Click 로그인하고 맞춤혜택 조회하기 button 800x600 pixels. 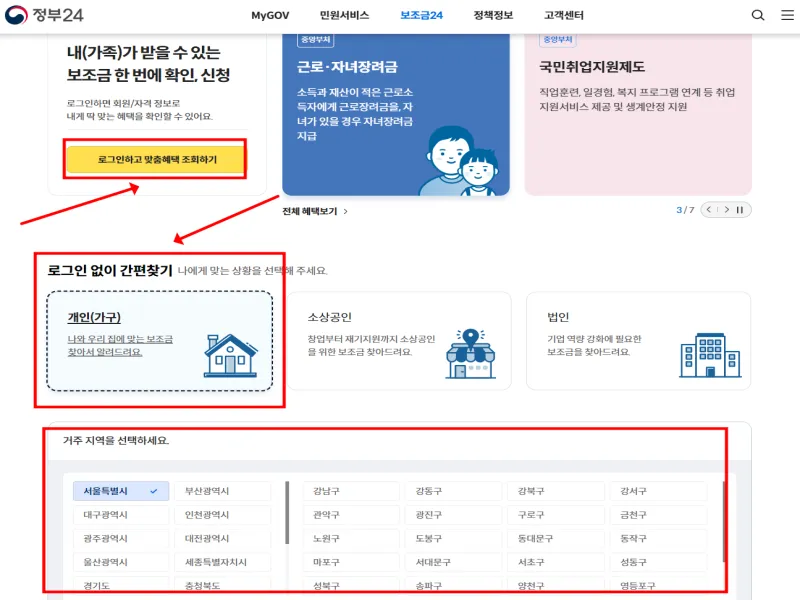(156, 160)
